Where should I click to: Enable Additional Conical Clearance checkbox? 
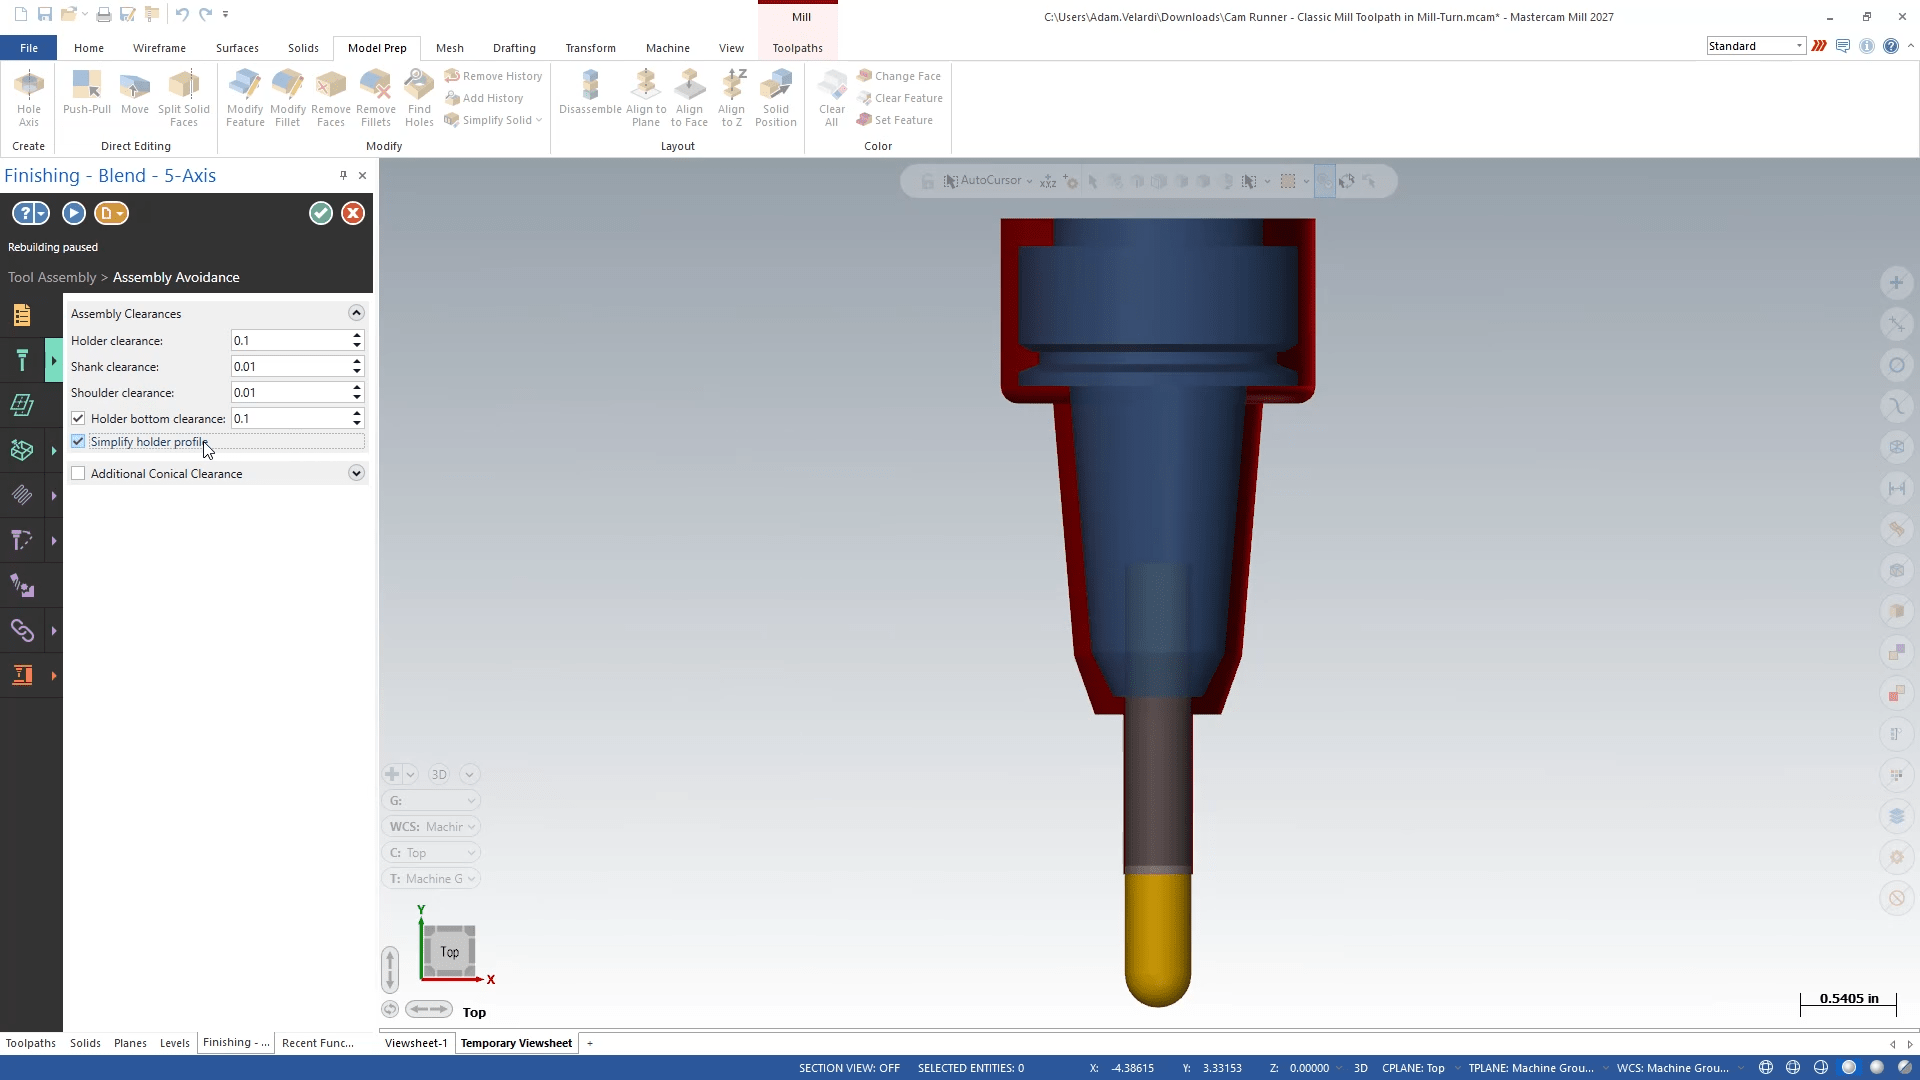[x=78, y=474]
